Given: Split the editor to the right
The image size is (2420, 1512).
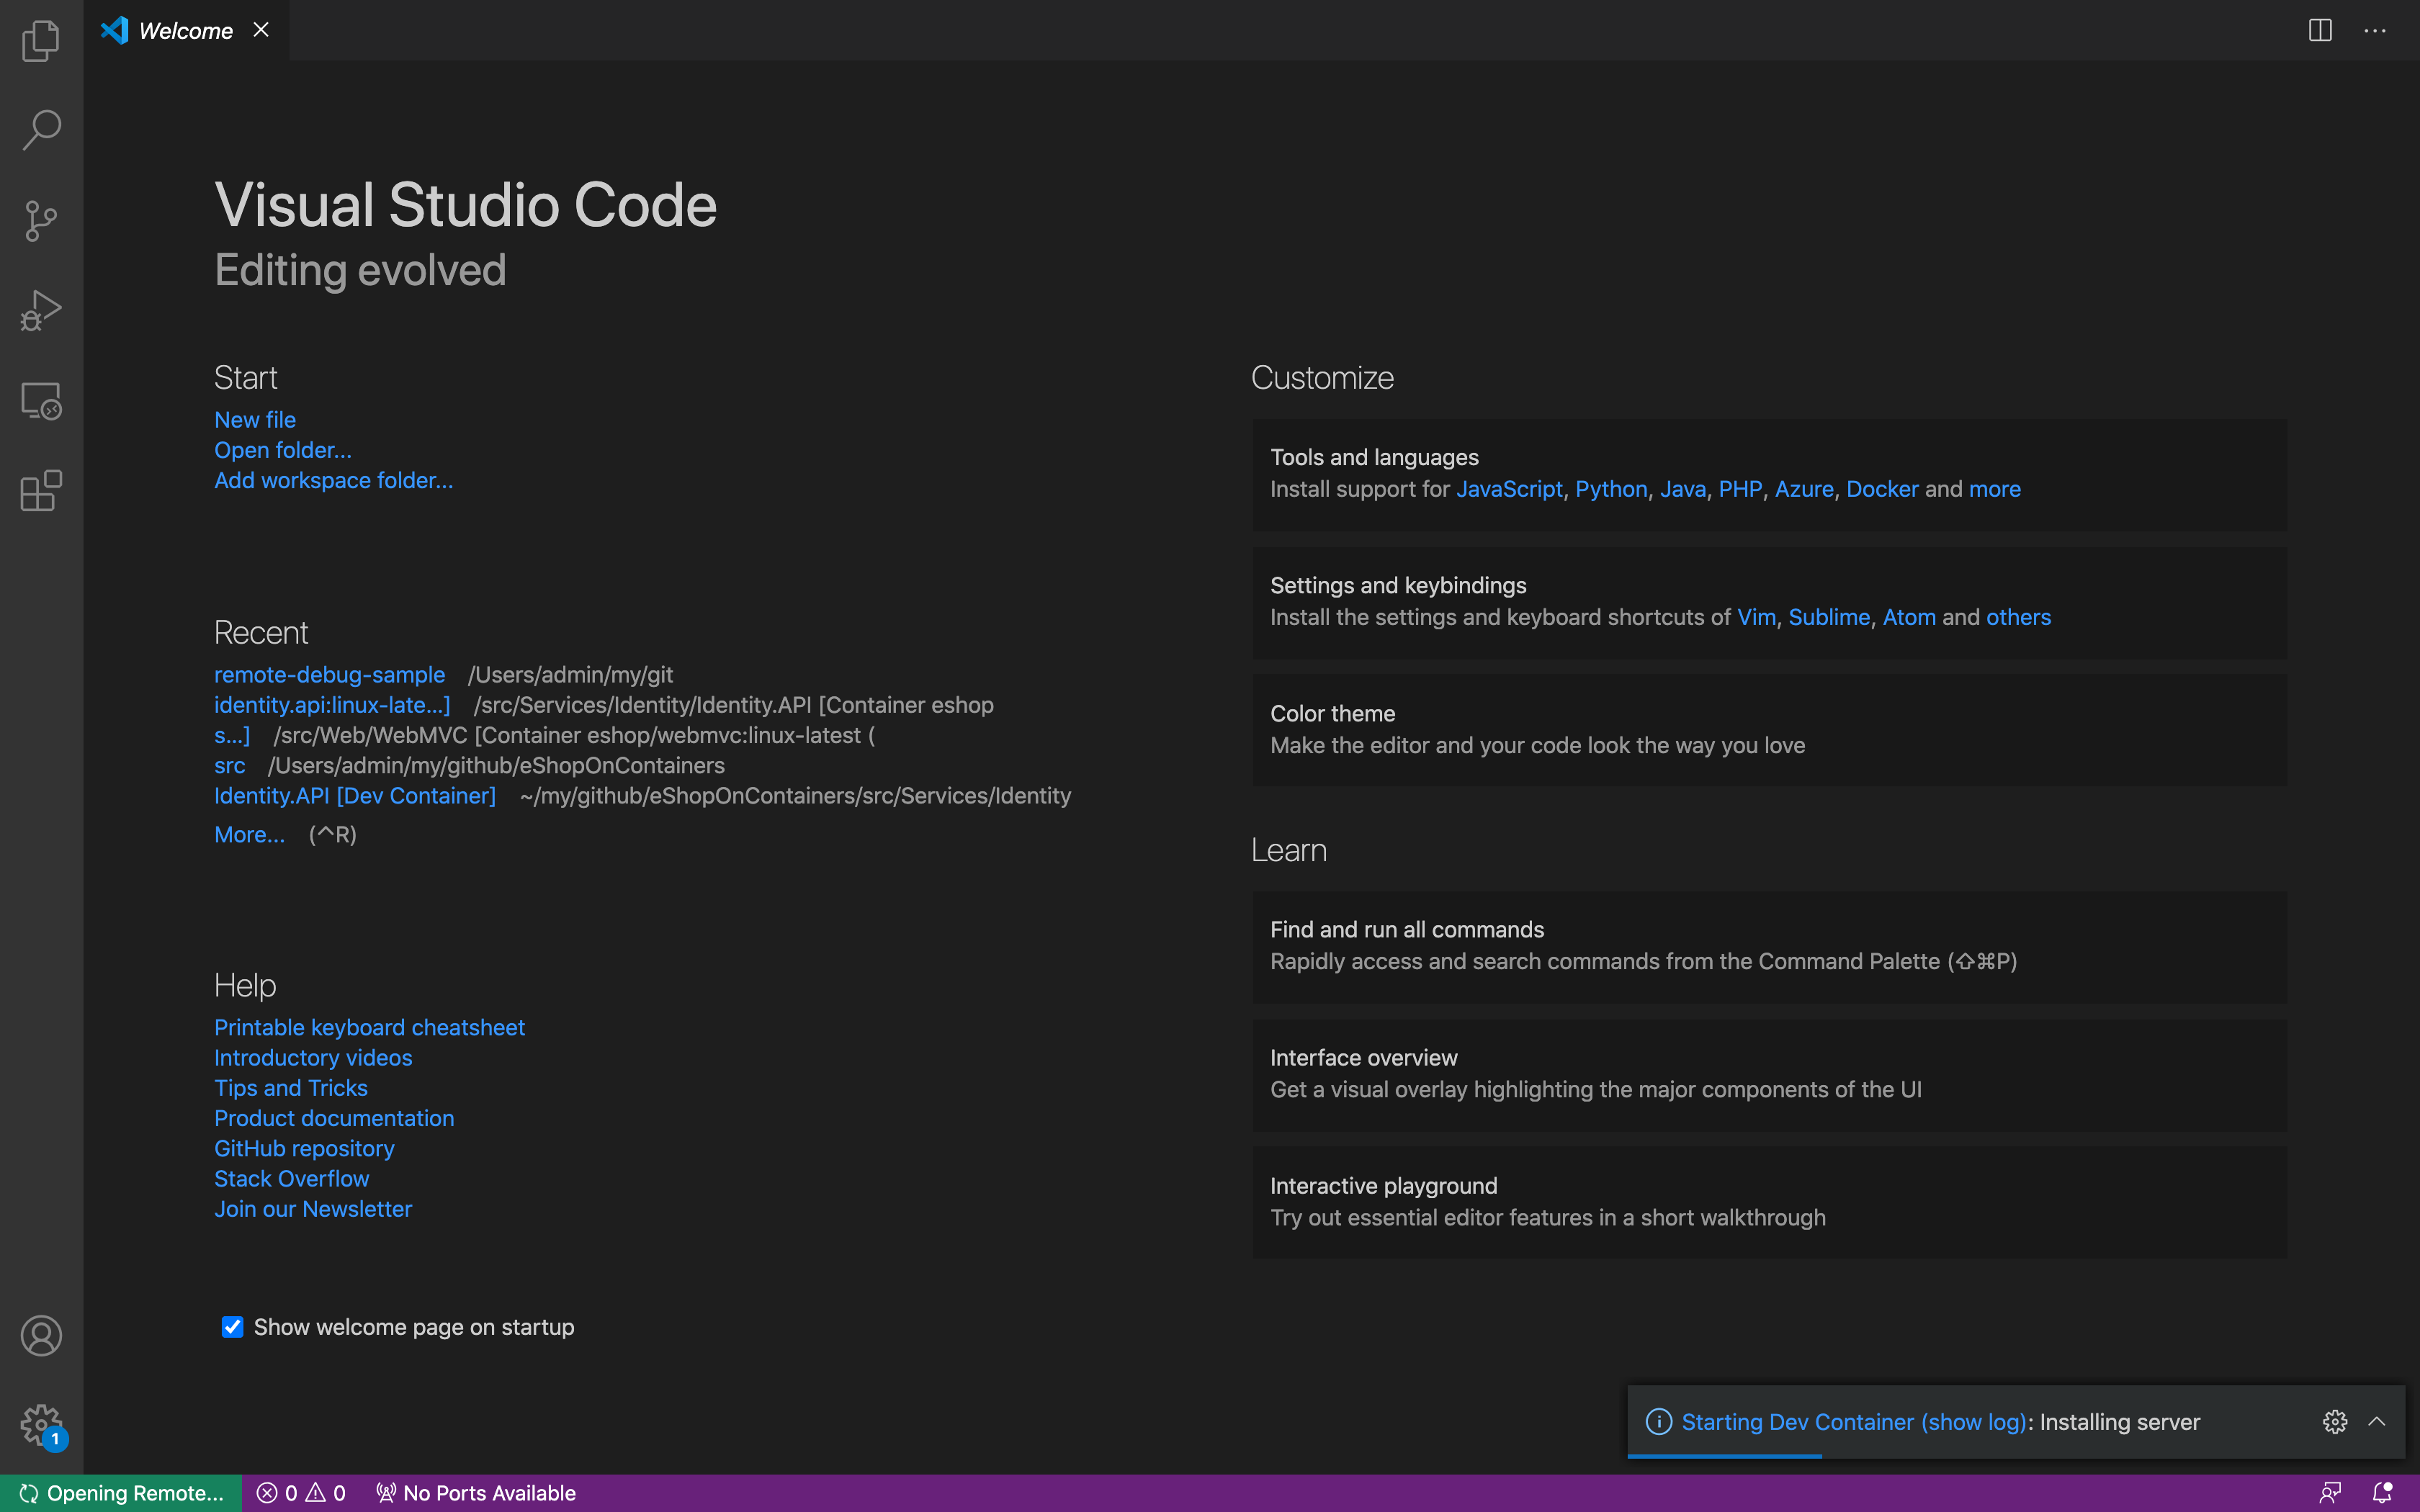Looking at the screenshot, I should 2320,30.
